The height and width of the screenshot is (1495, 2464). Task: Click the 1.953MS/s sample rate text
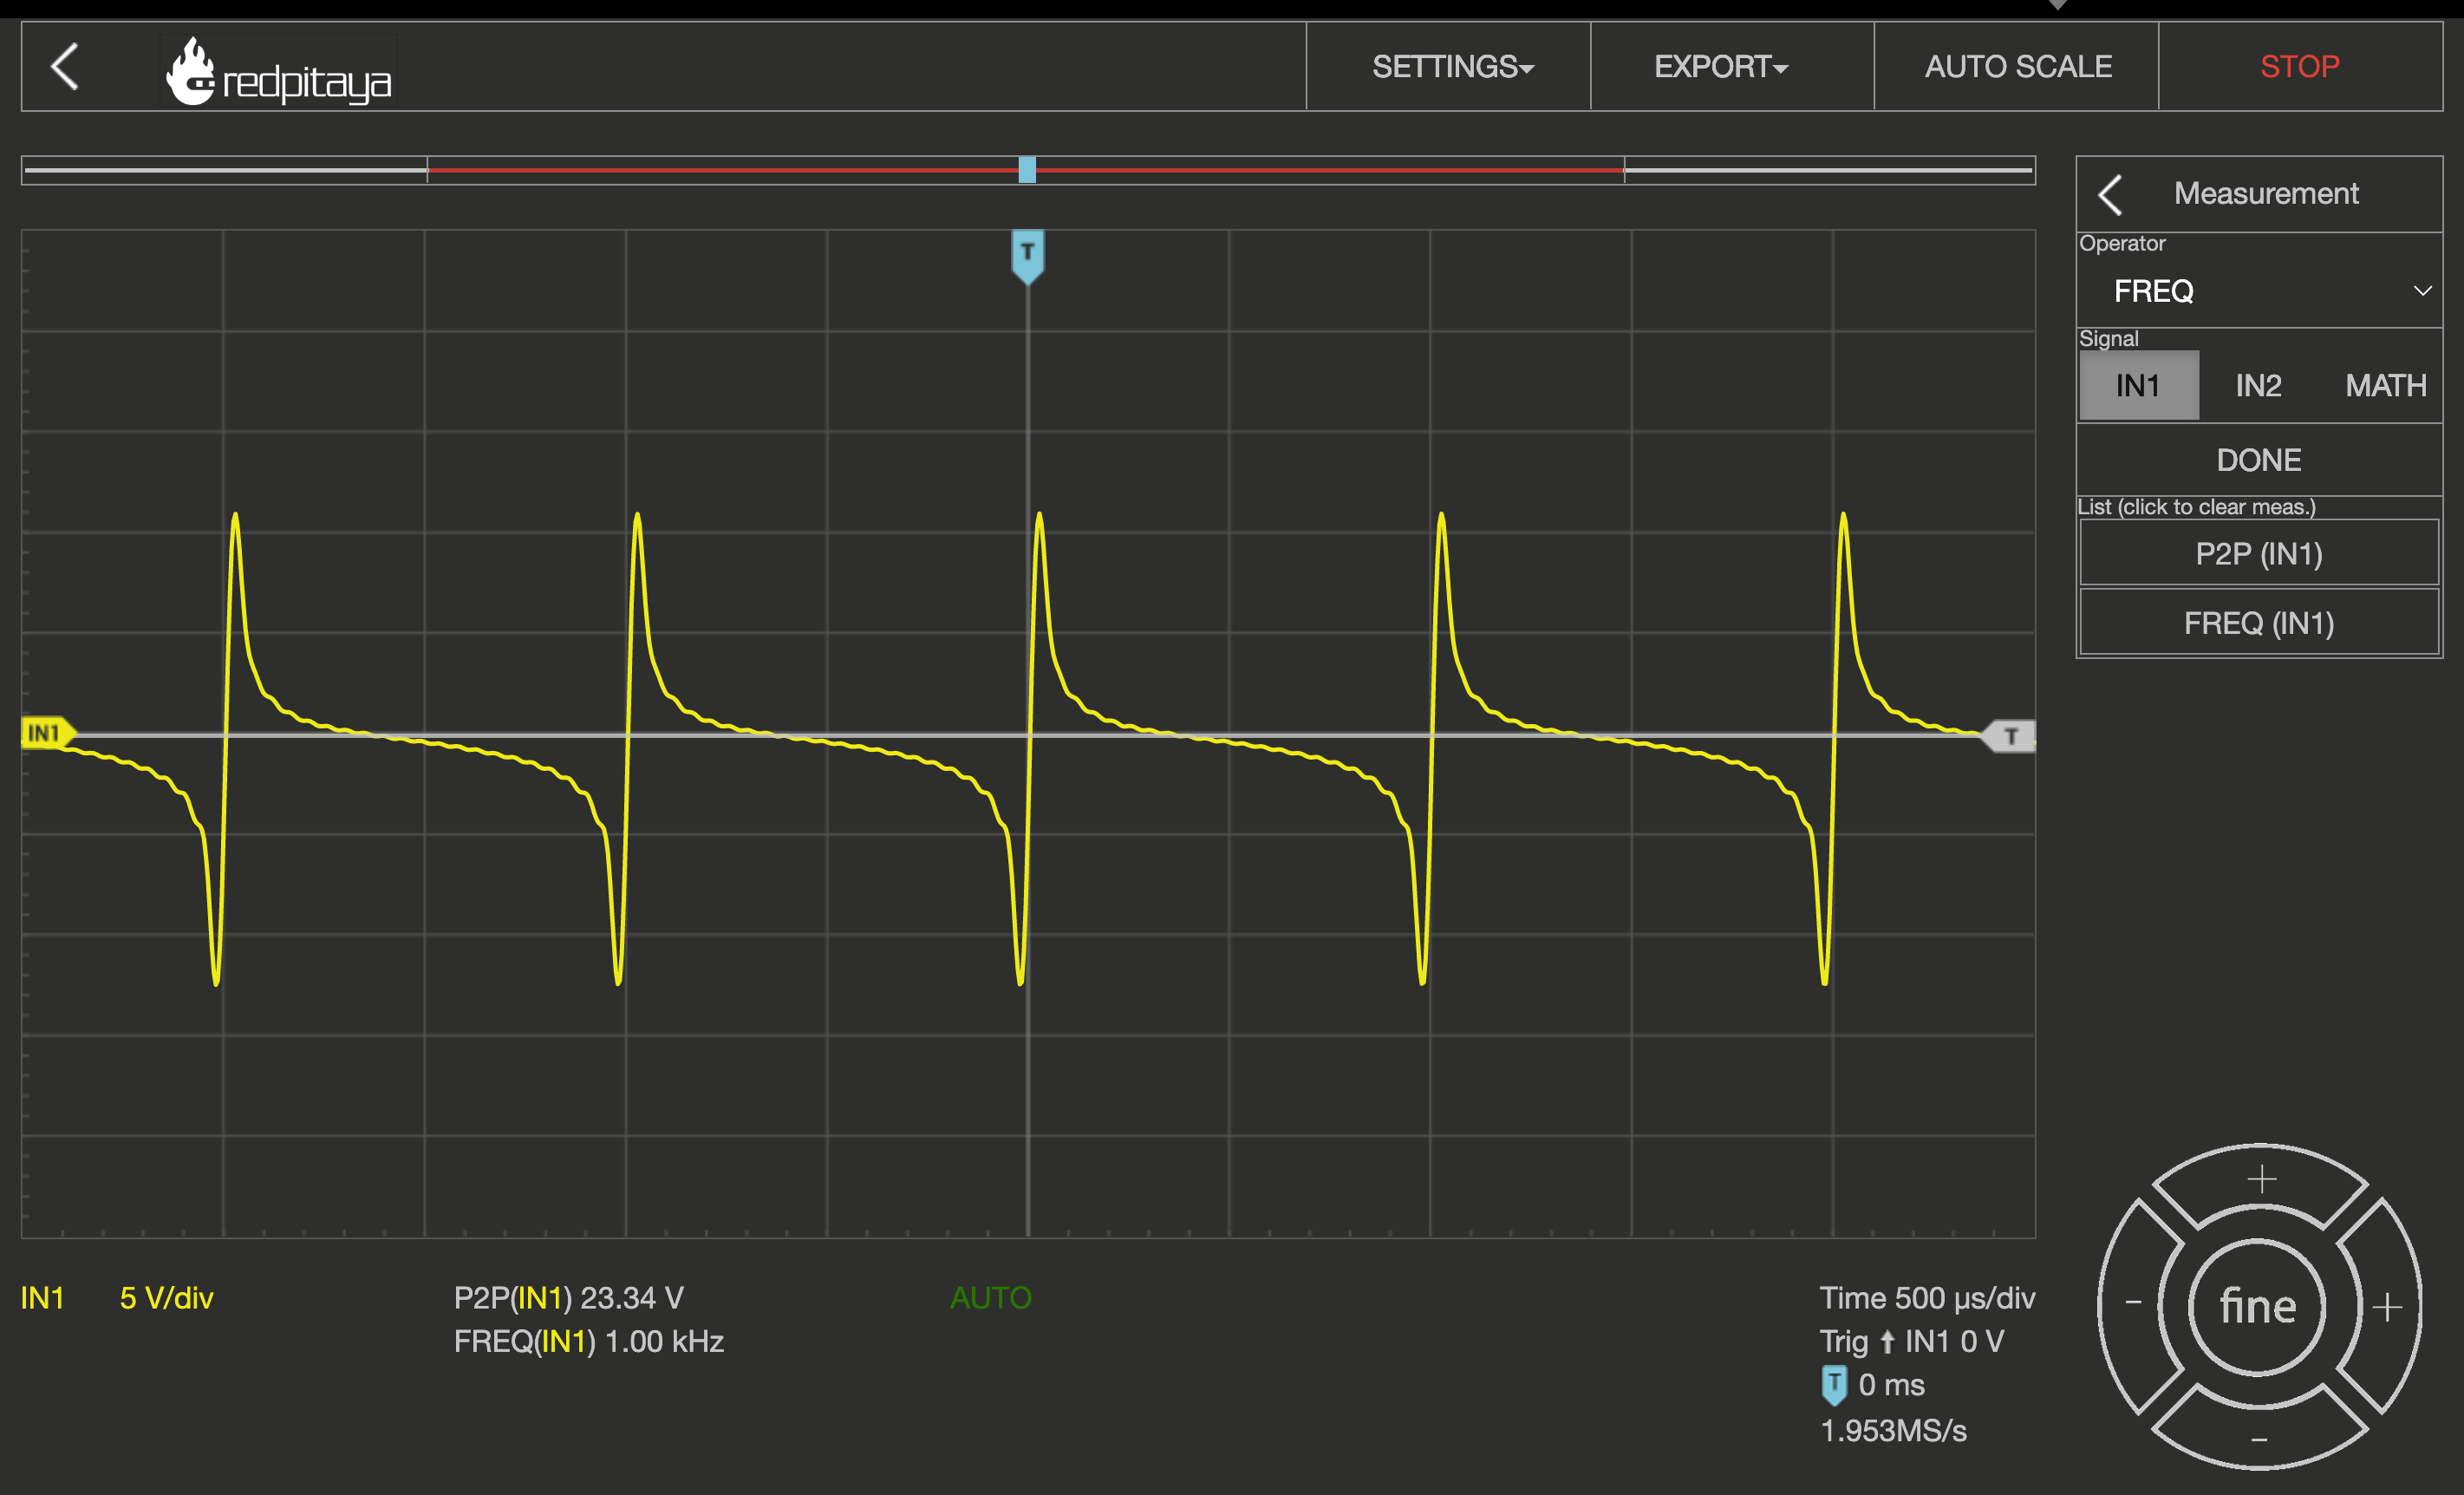(x=1893, y=1431)
